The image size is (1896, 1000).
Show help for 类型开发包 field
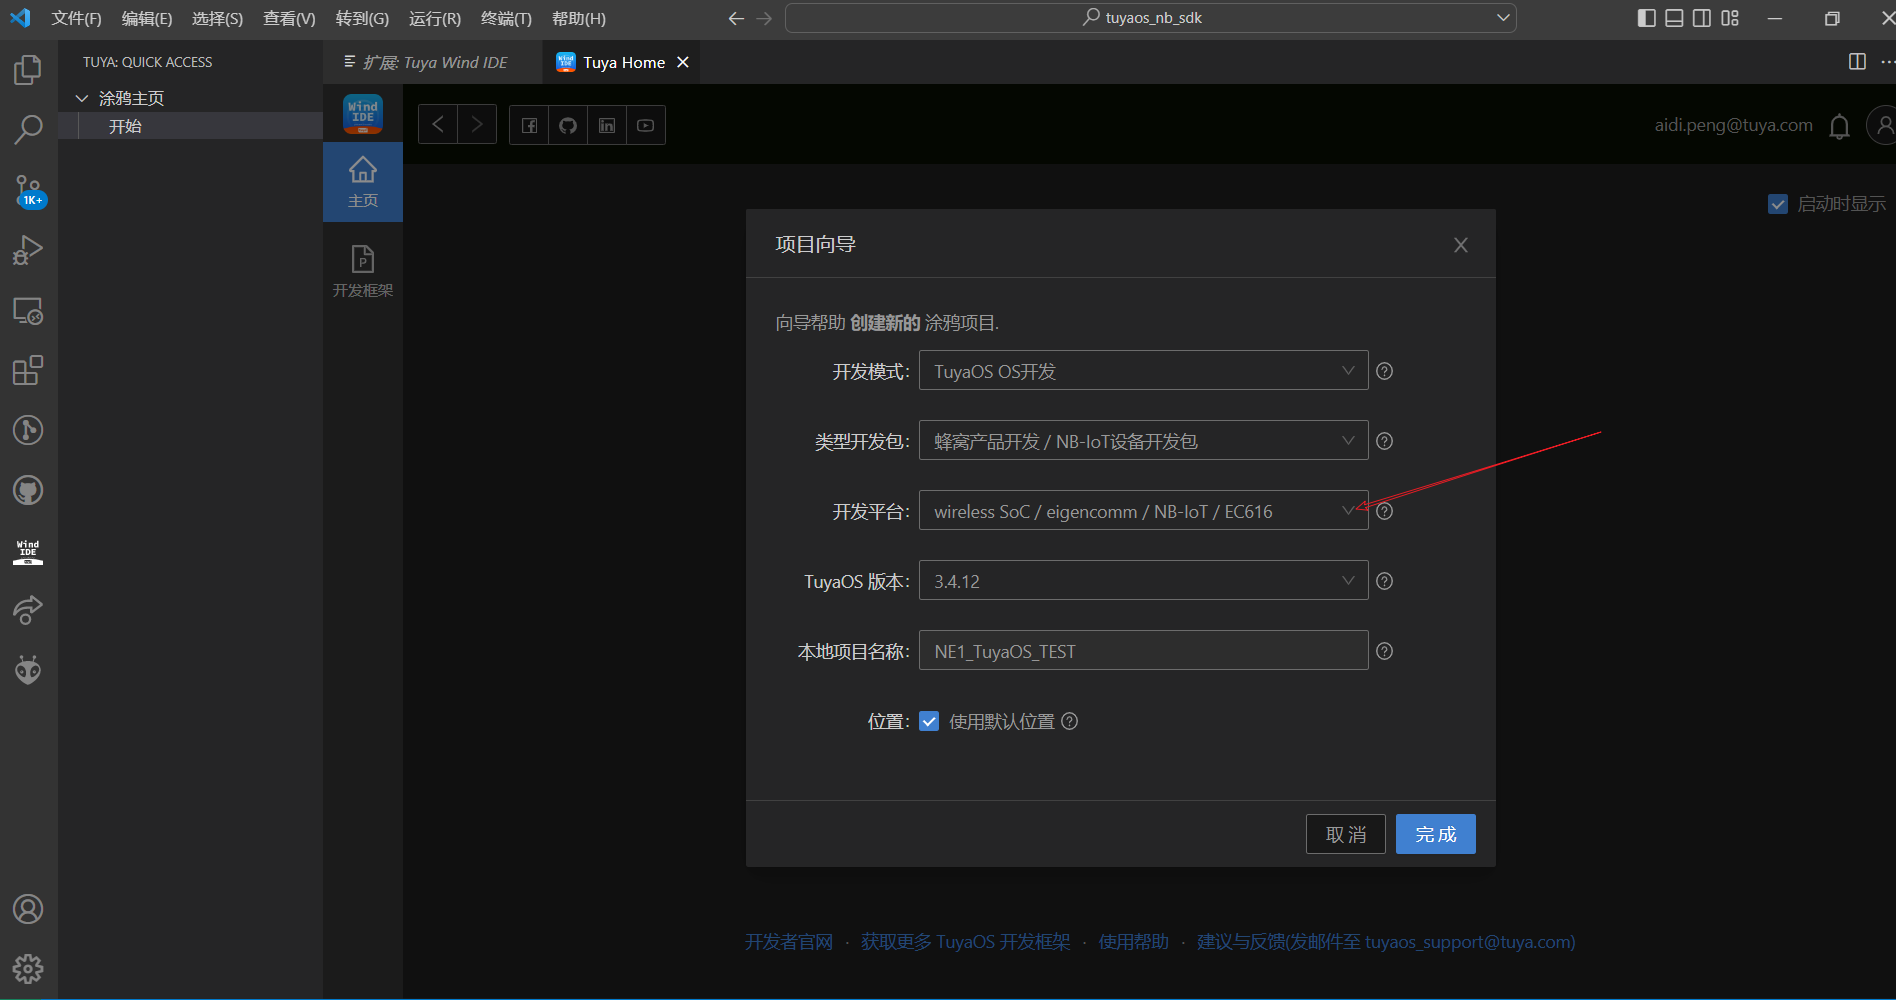coord(1385,441)
